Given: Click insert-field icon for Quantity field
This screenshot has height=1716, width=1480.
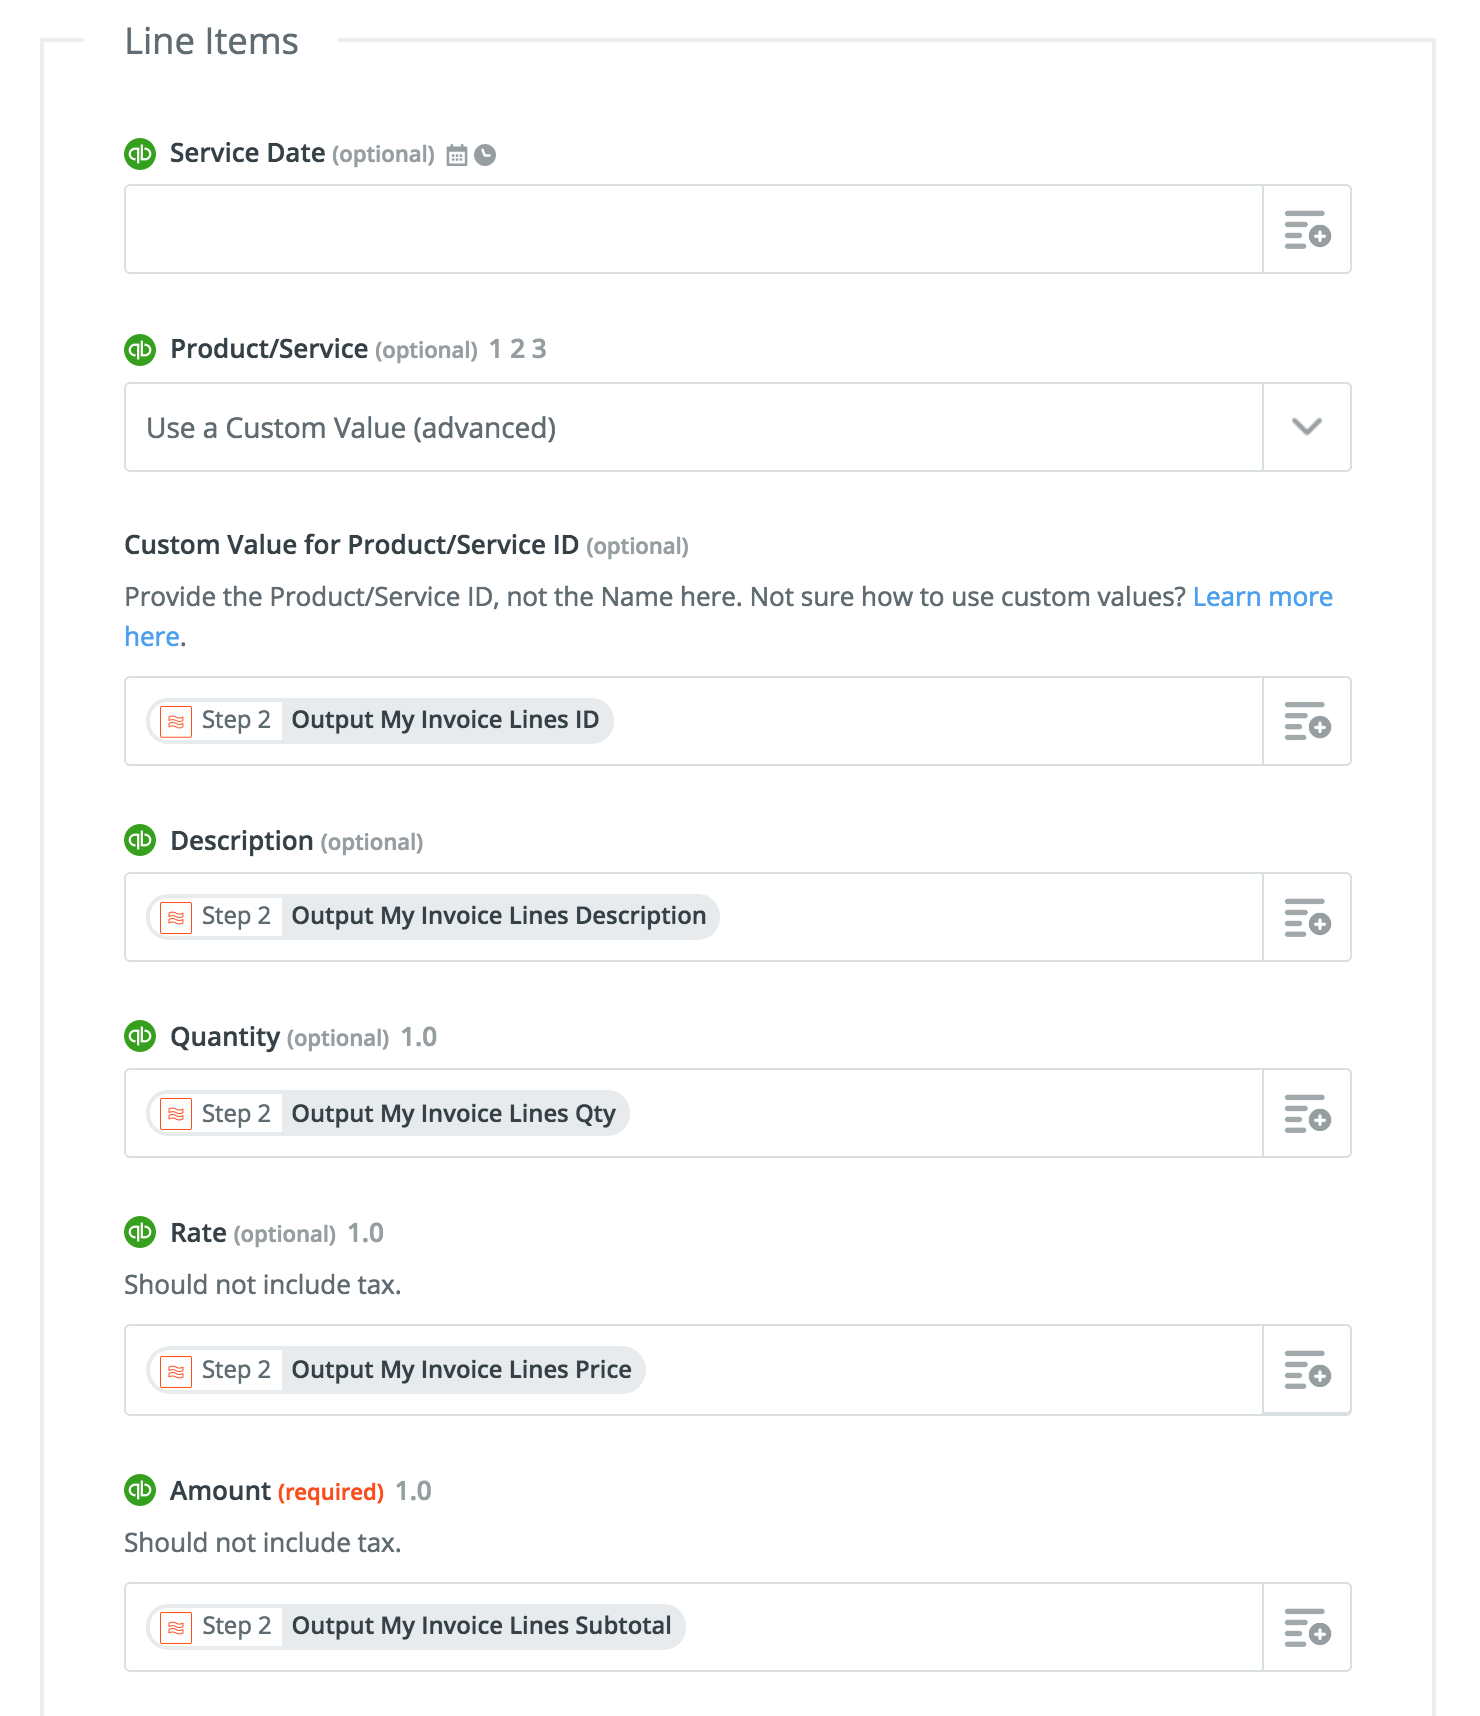Looking at the screenshot, I should (1307, 1113).
